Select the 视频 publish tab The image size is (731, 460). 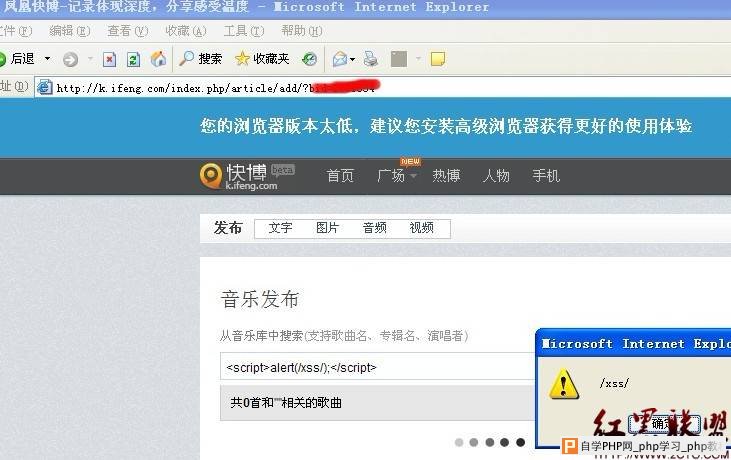421,228
